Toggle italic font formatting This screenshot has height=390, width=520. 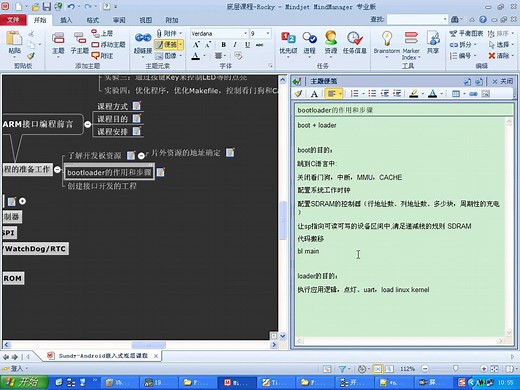tap(235, 45)
